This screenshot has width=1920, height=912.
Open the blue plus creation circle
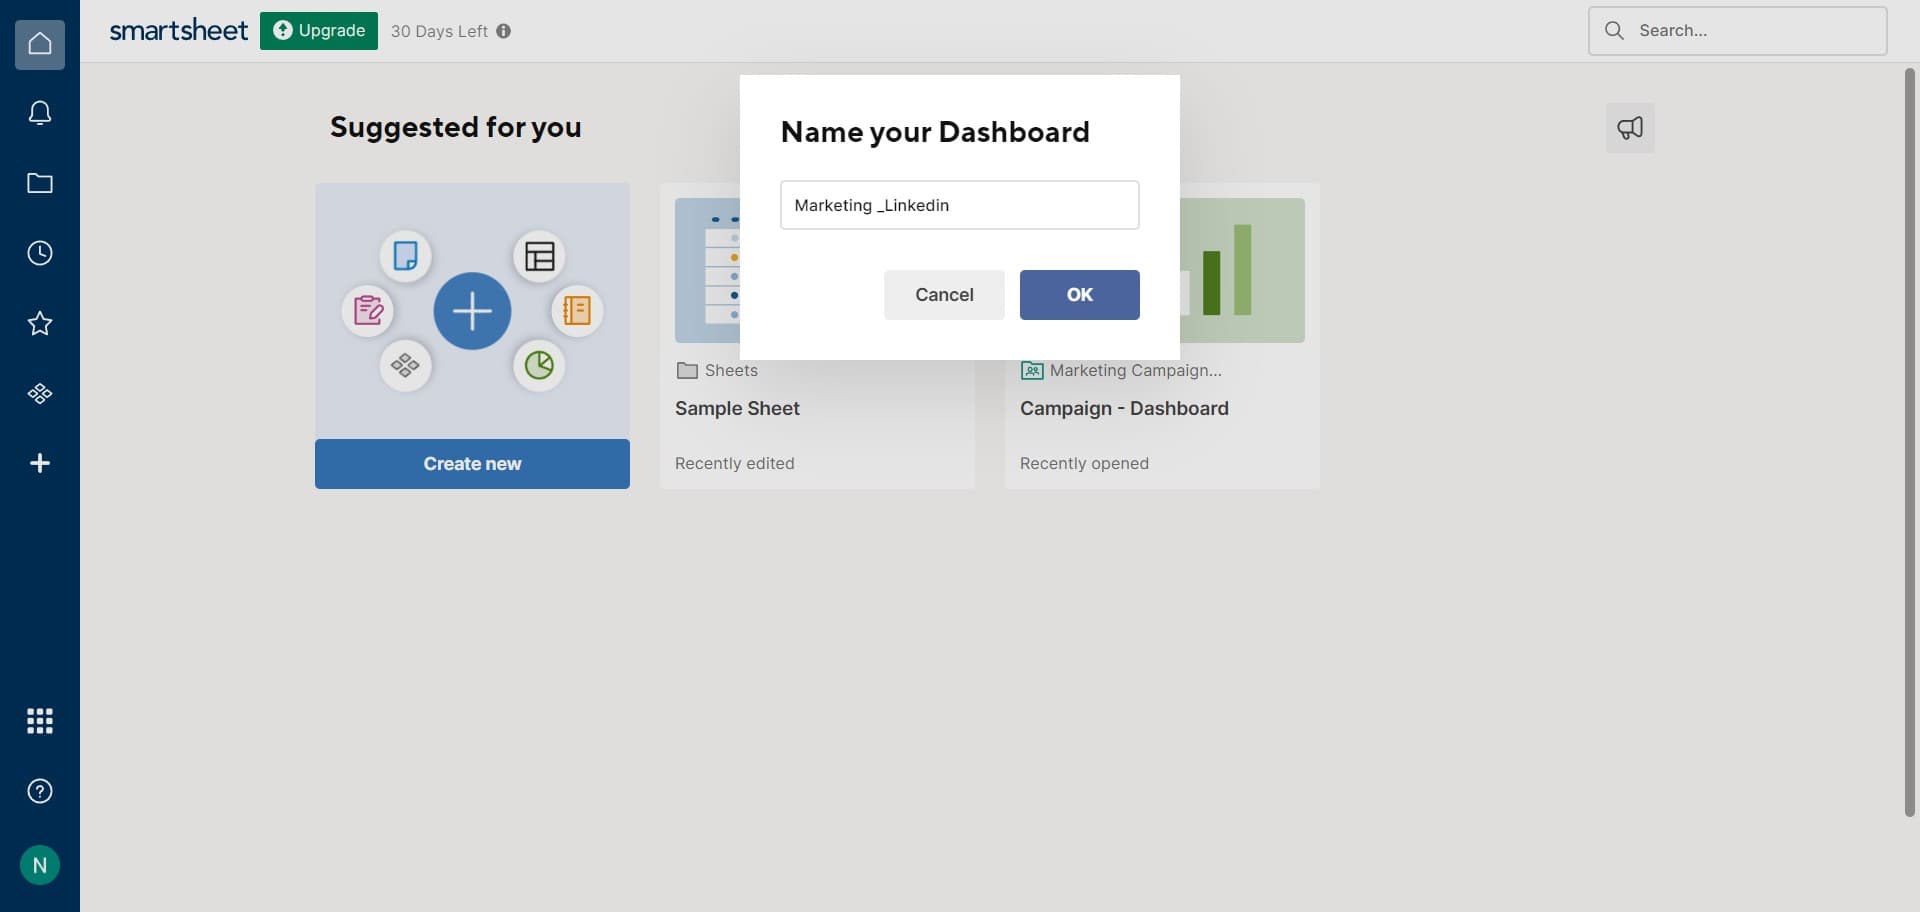pos(472,311)
